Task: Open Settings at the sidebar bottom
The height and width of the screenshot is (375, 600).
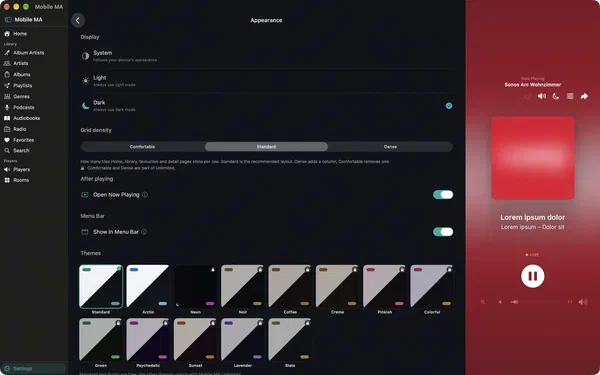Action: (33, 368)
